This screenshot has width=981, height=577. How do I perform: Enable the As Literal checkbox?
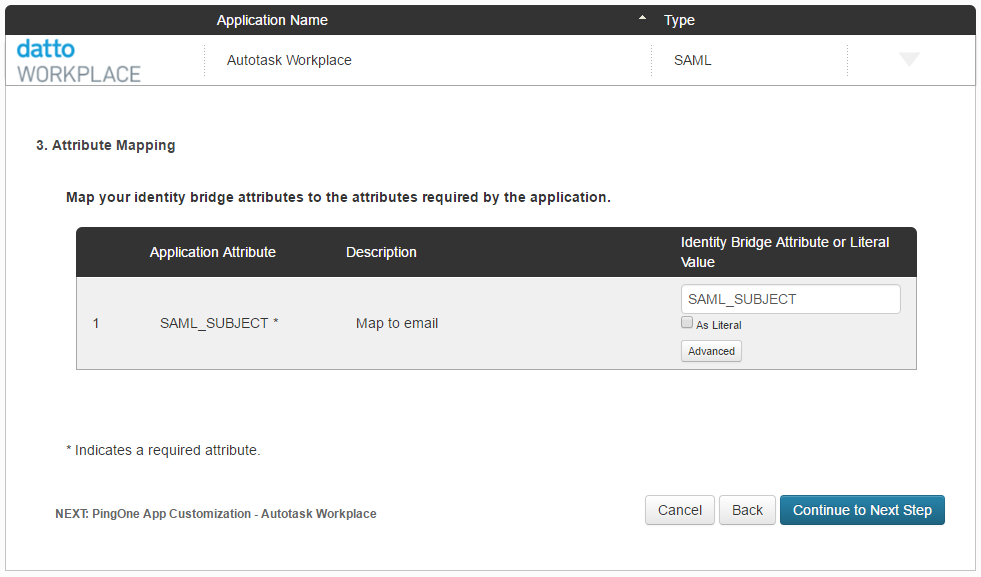[687, 323]
